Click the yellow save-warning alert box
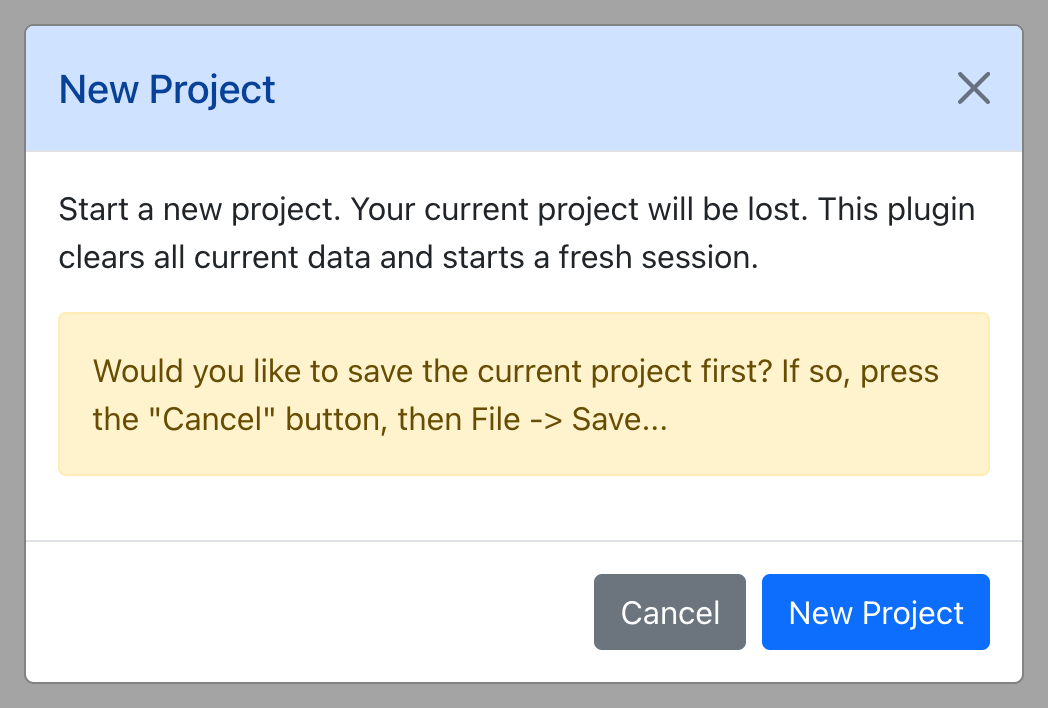The width and height of the screenshot is (1048, 708). click(x=524, y=394)
